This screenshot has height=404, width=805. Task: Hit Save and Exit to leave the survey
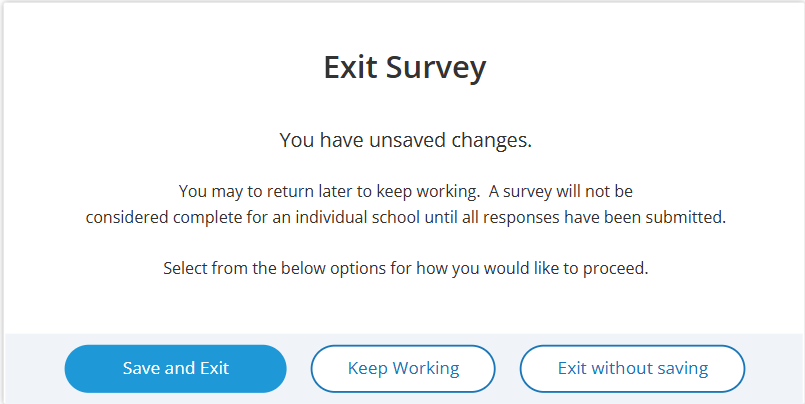tap(176, 368)
